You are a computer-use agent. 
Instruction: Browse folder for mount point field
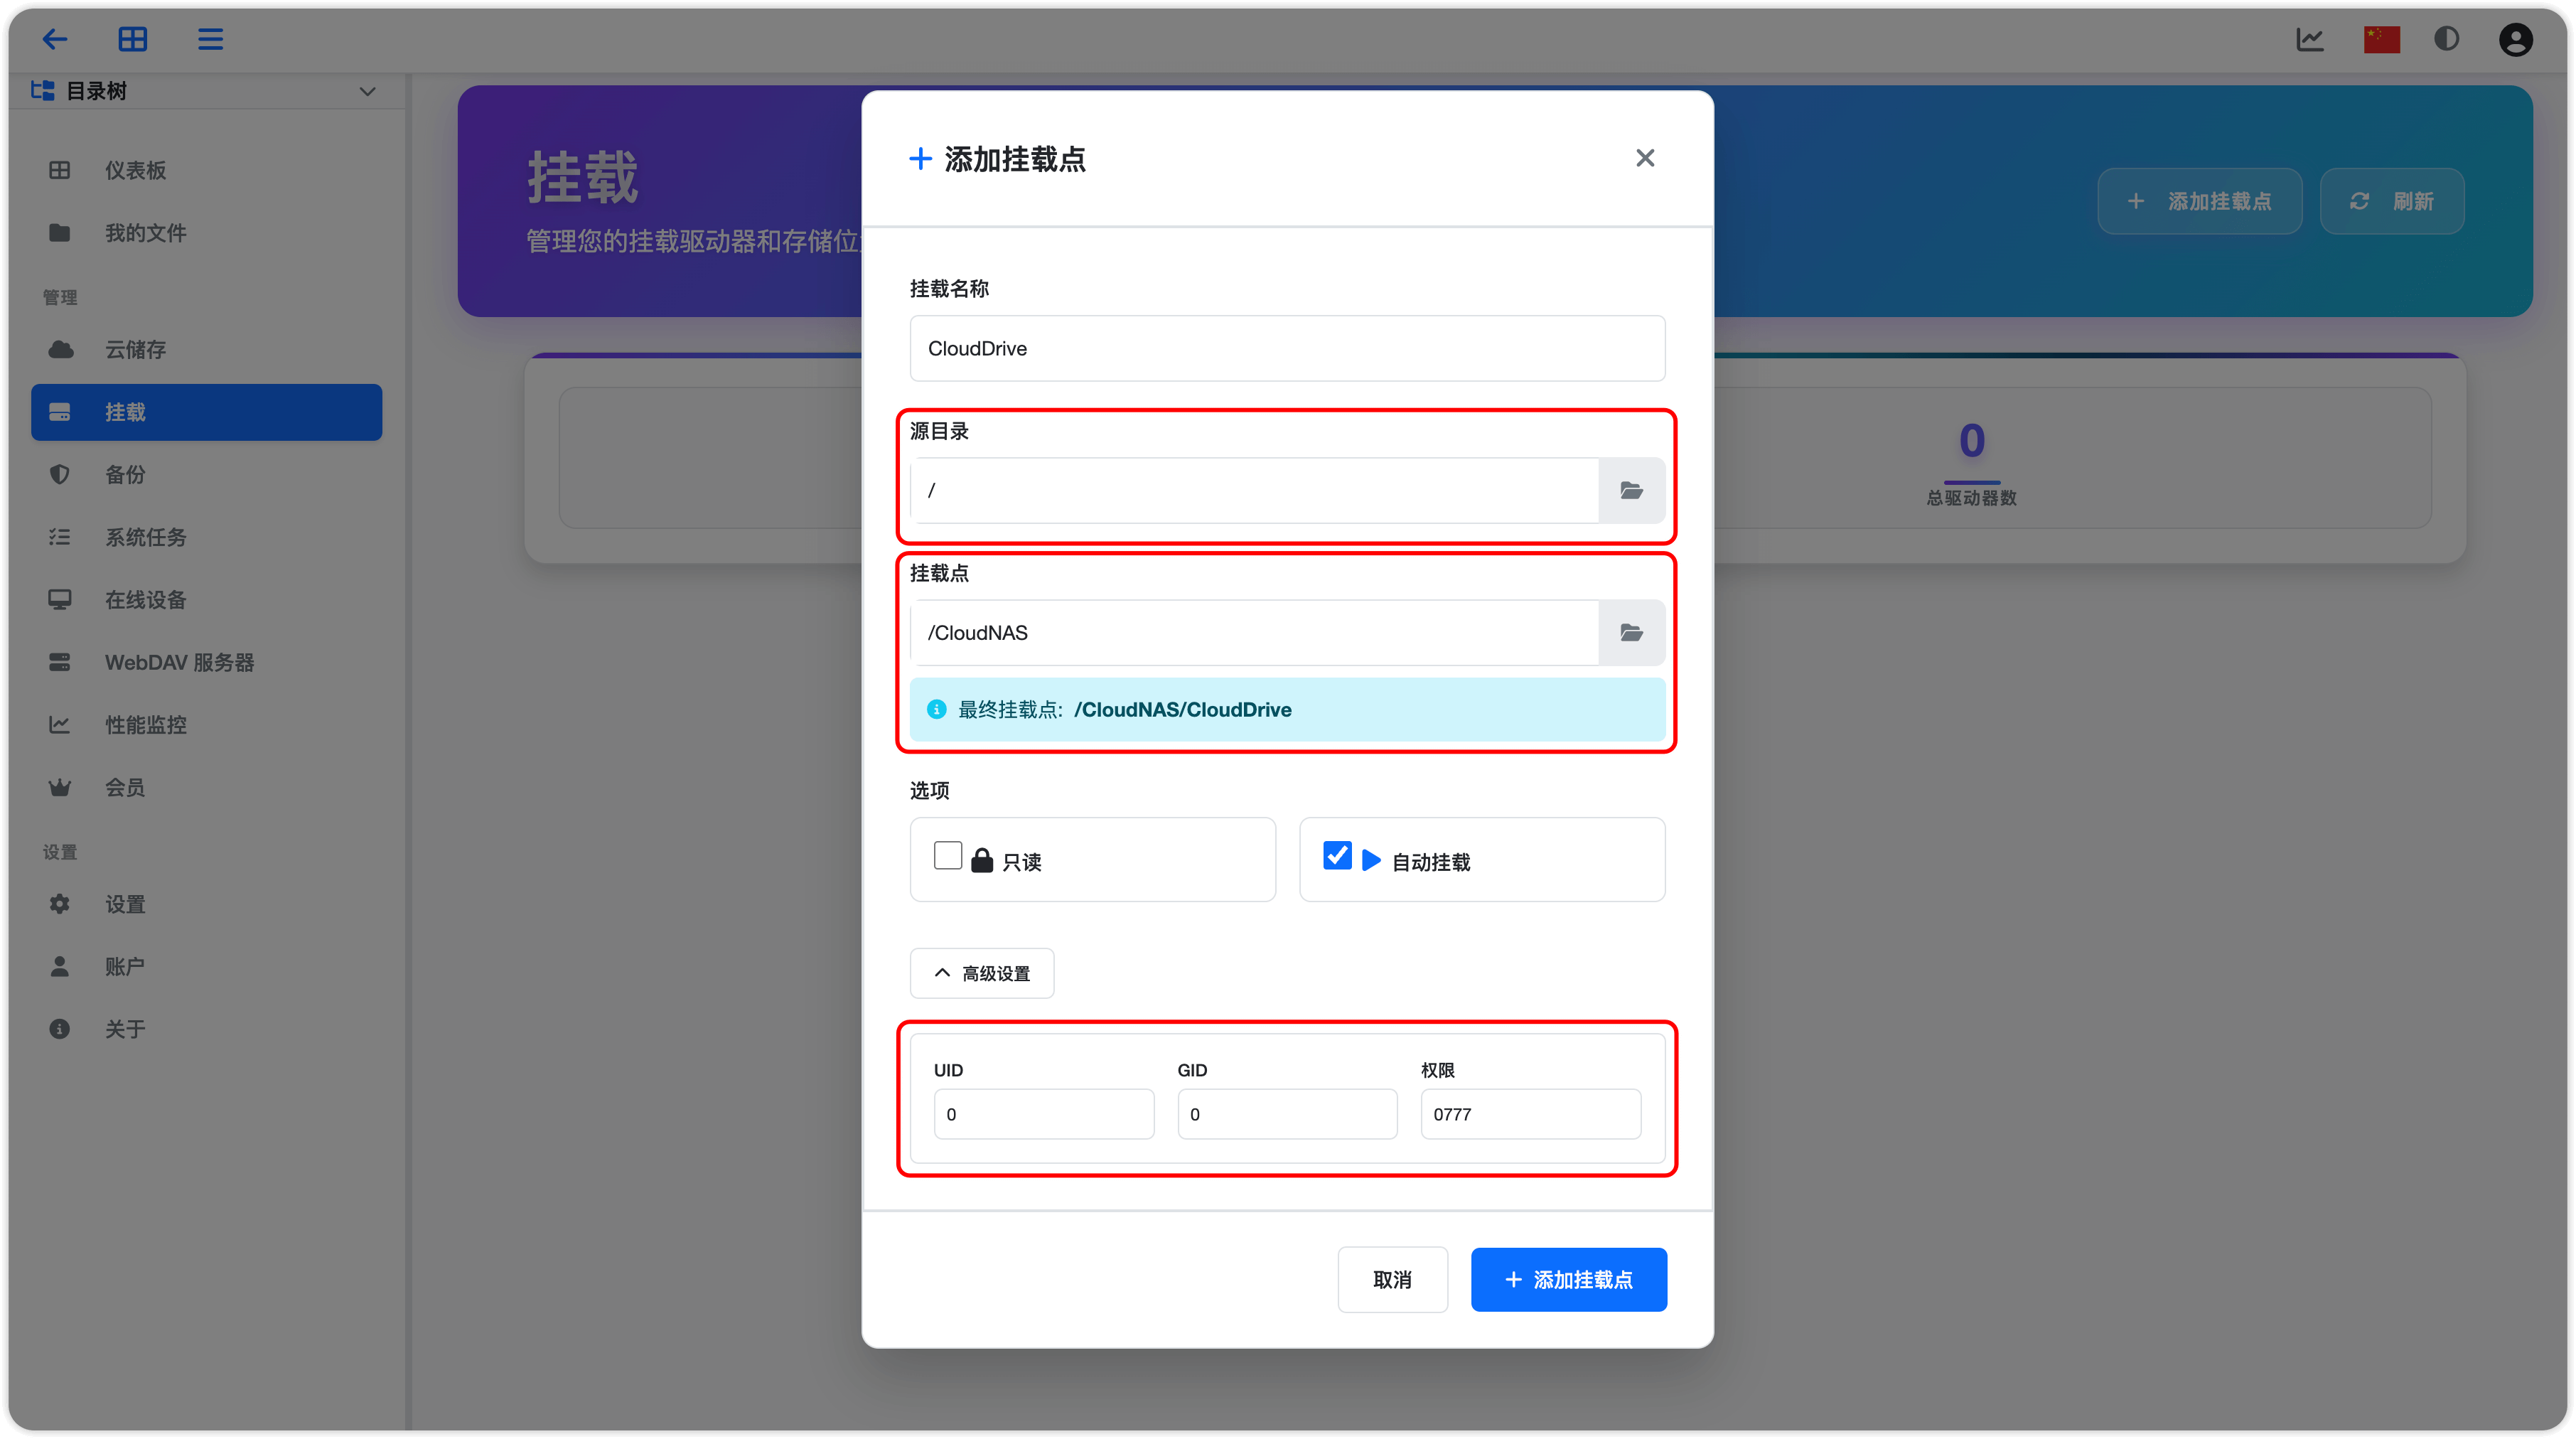(1631, 632)
